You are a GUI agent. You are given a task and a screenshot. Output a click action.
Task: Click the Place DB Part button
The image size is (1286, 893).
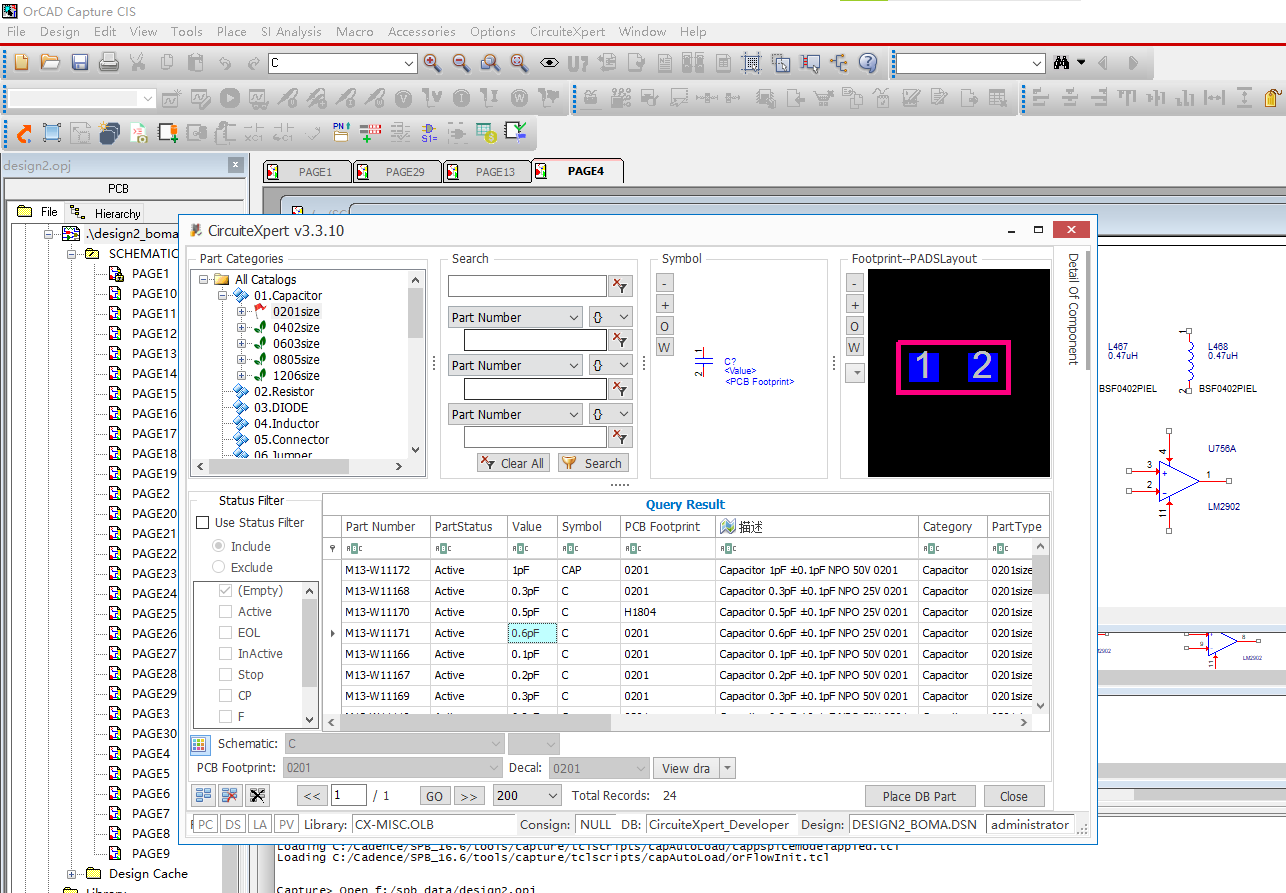coord(919,796)
